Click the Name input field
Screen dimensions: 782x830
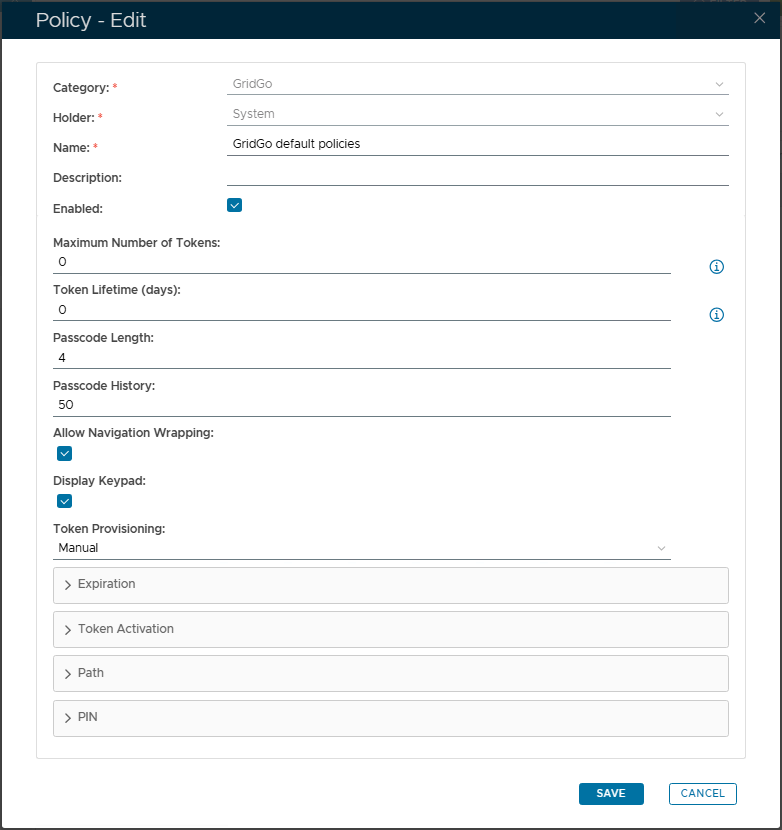pos(477,144)
